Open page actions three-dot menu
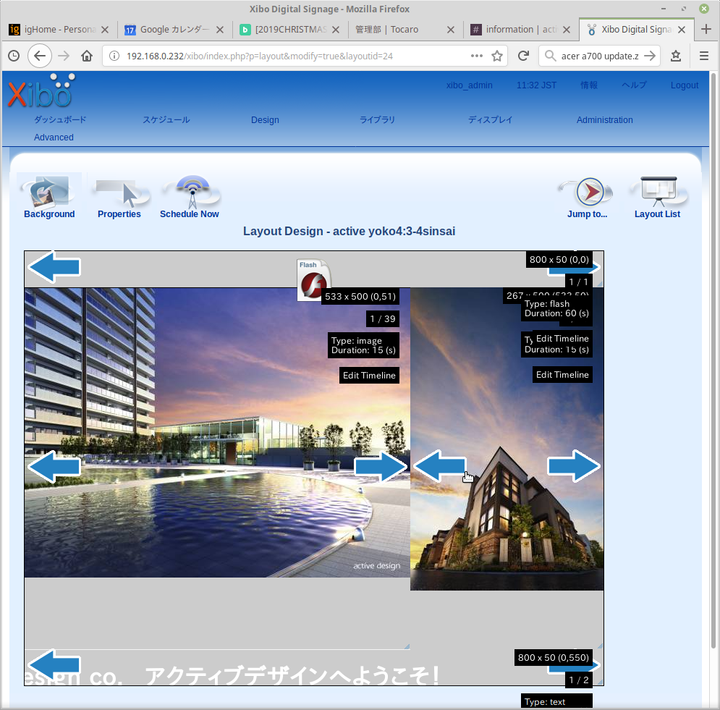The height and width of the screenshot is (710, 720). [477, 56]
